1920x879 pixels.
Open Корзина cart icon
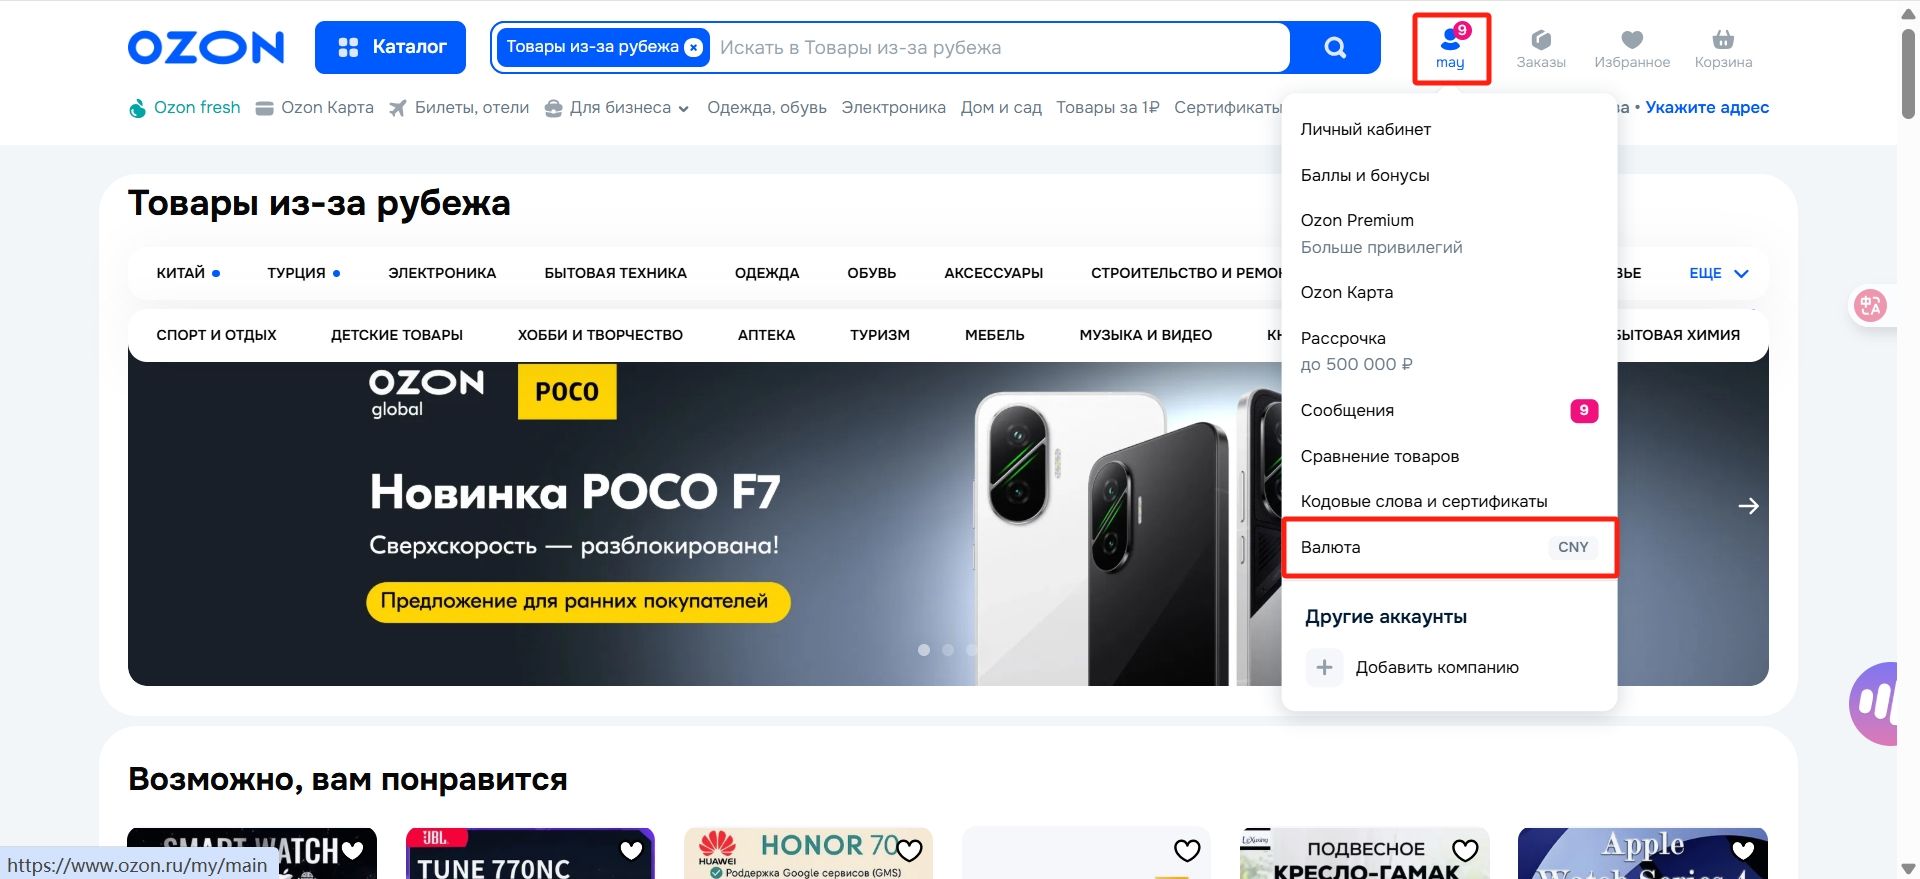click(1723, 48)
